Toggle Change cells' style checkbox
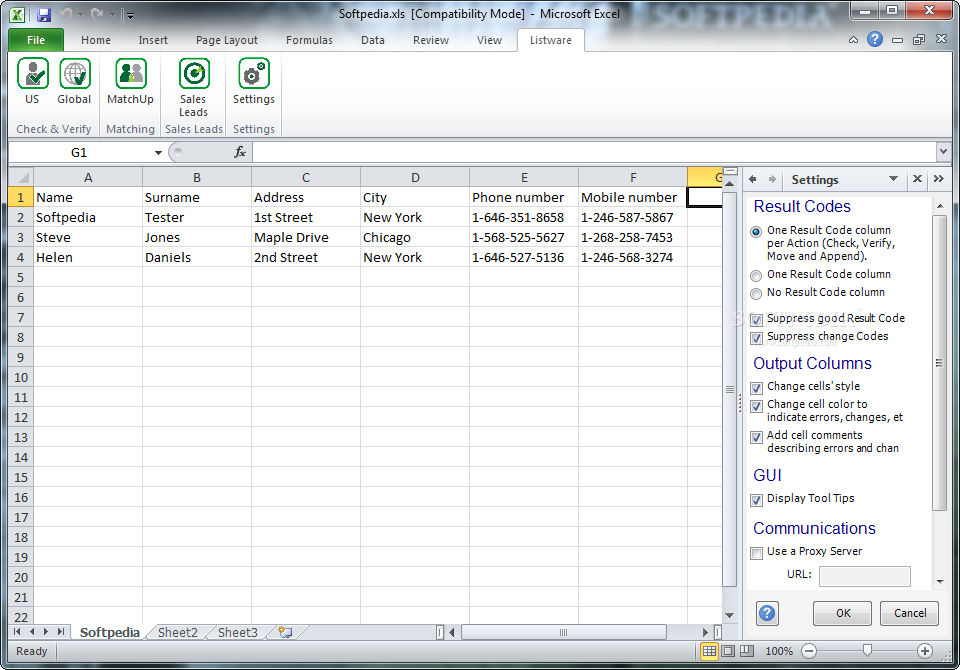Image resolution: width=960 pixels, height=670 pixels. [x=757, y=388]
